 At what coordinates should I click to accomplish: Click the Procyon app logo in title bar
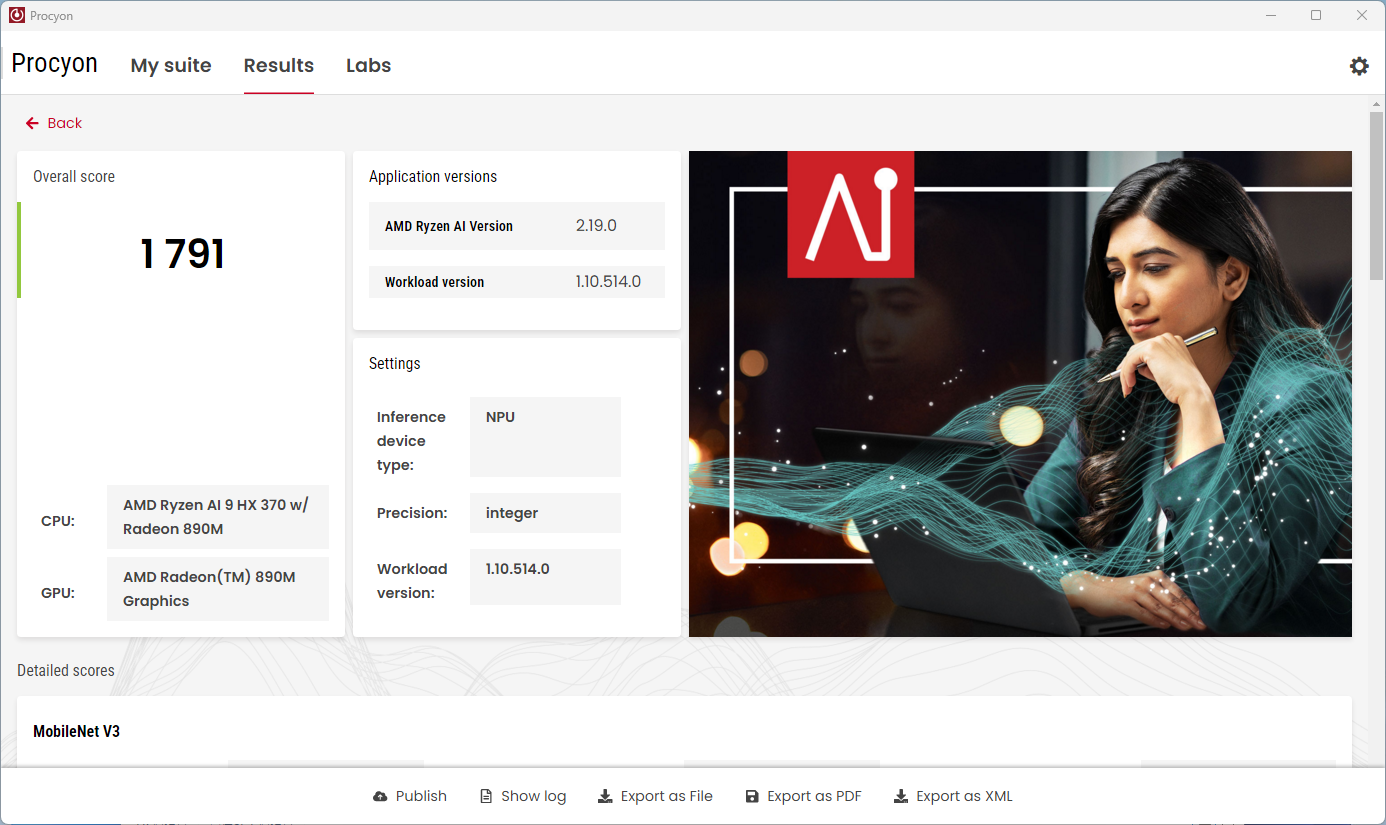16,15
